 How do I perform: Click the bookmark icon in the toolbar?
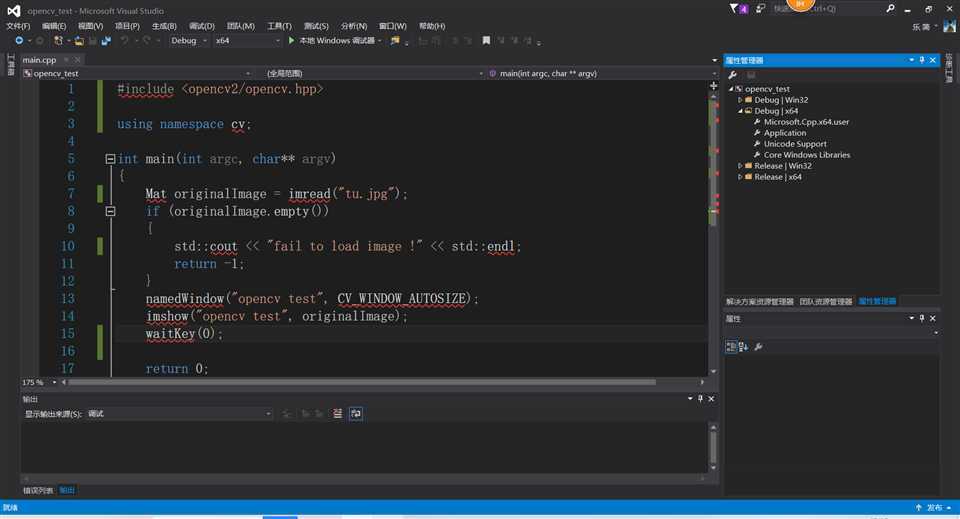[486, 41]
